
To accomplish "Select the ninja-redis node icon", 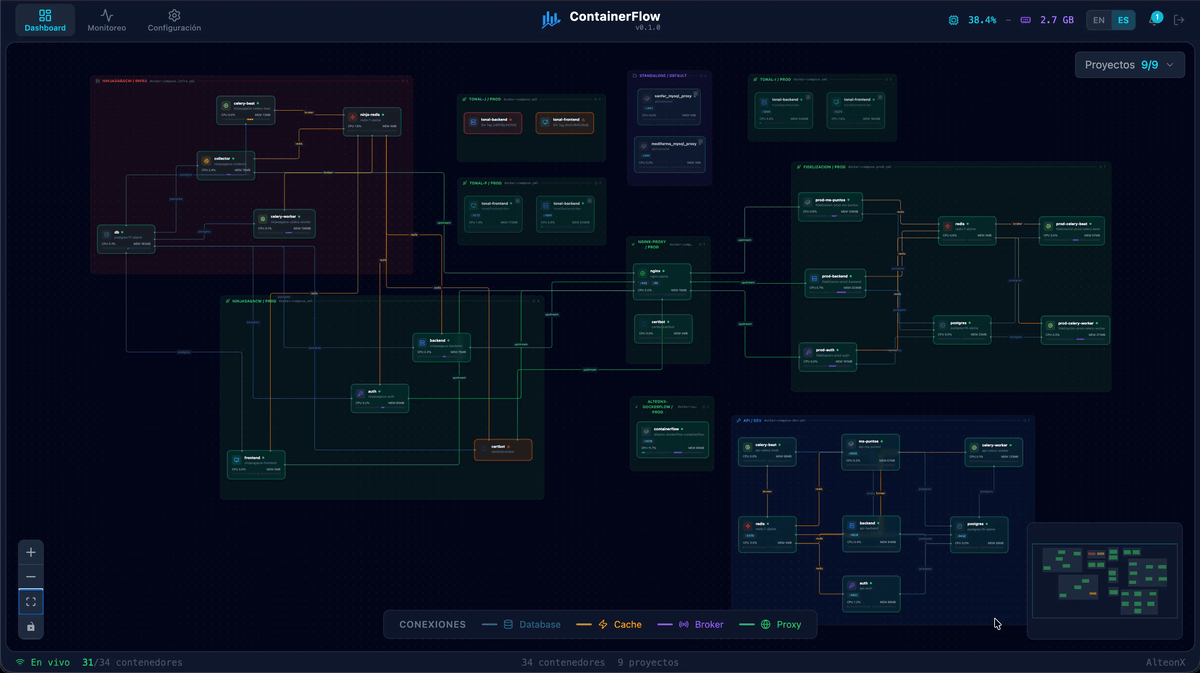I will click(x=353, y=117).
